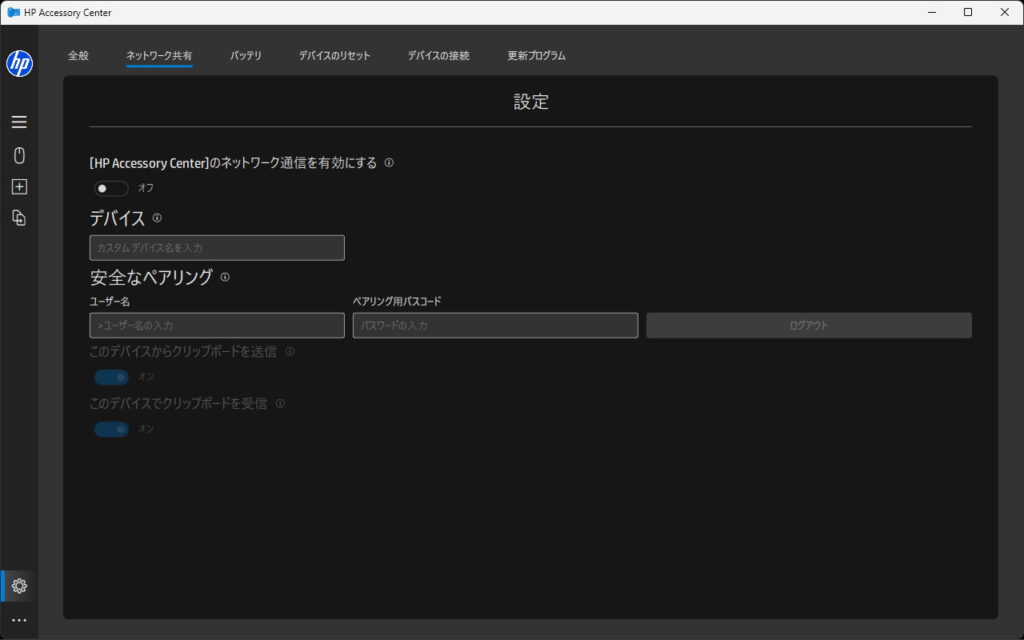Go to the デバイスのリセット tab
The height and width of the screenshot is (640, 1024).
coord(334,56)
